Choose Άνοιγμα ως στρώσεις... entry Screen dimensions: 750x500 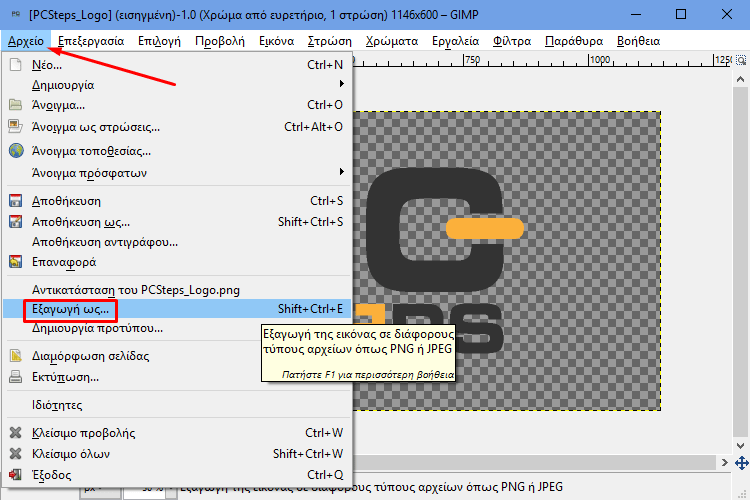177,127
